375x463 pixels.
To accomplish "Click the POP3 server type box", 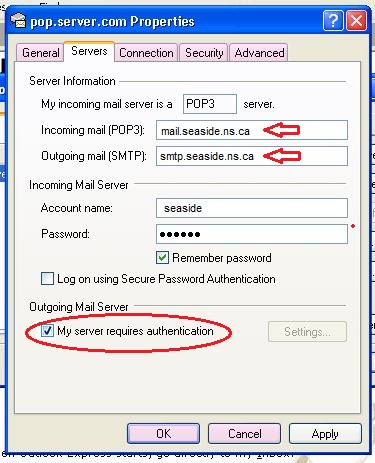I will (x=210, y=104).
